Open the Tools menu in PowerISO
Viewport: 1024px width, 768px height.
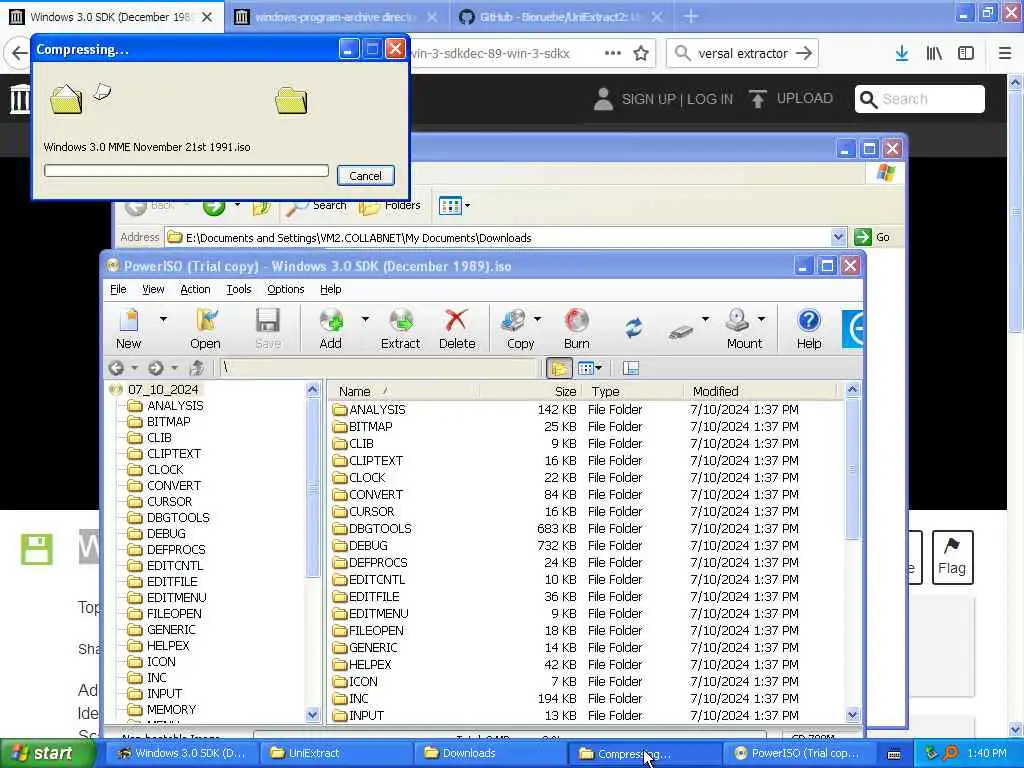[x=239, y=289]
